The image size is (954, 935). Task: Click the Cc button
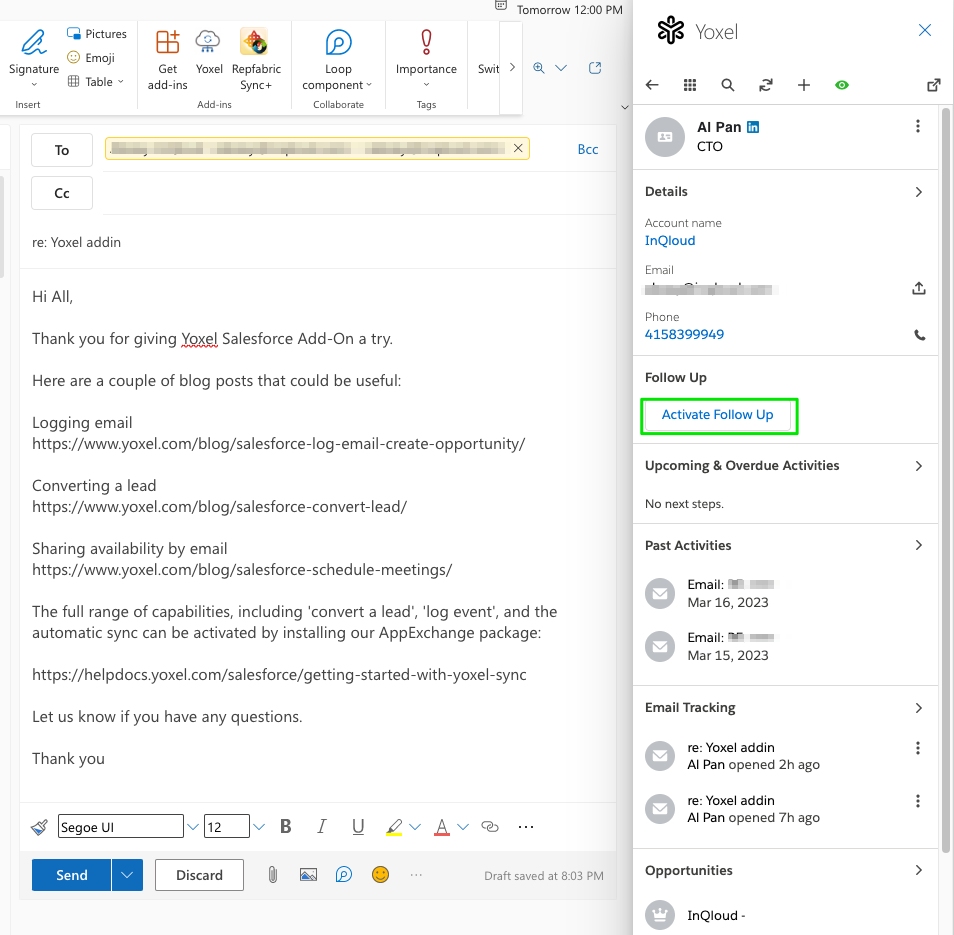coord(62,193)
